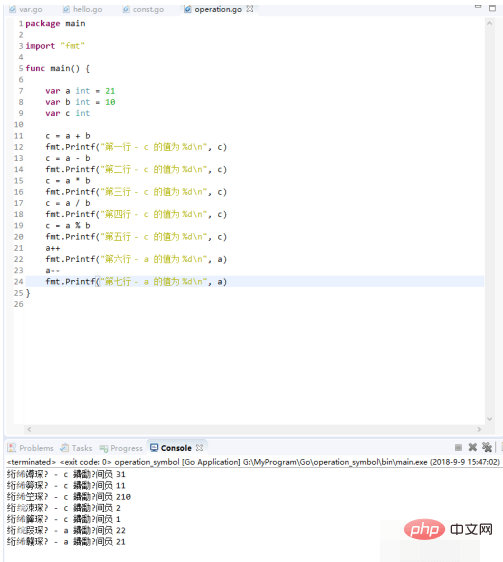Select the const.go editor tab

tap(143, 9)
